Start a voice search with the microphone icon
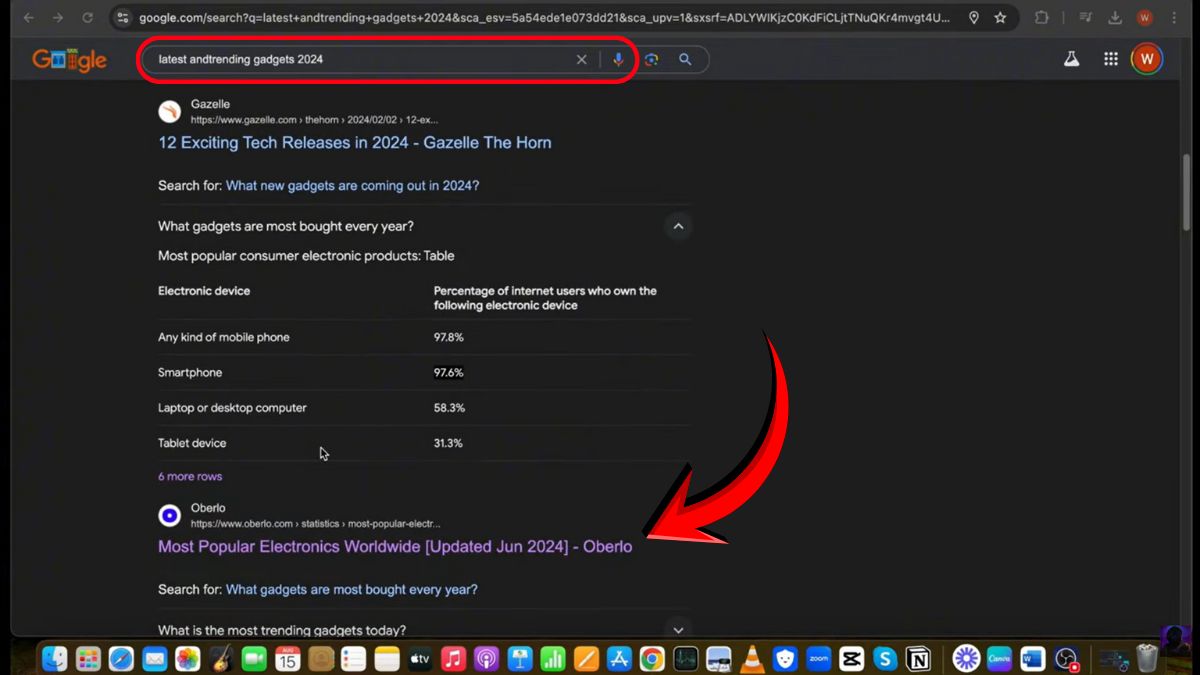This screenshot has width=1200, height=675. click(619, 59)
